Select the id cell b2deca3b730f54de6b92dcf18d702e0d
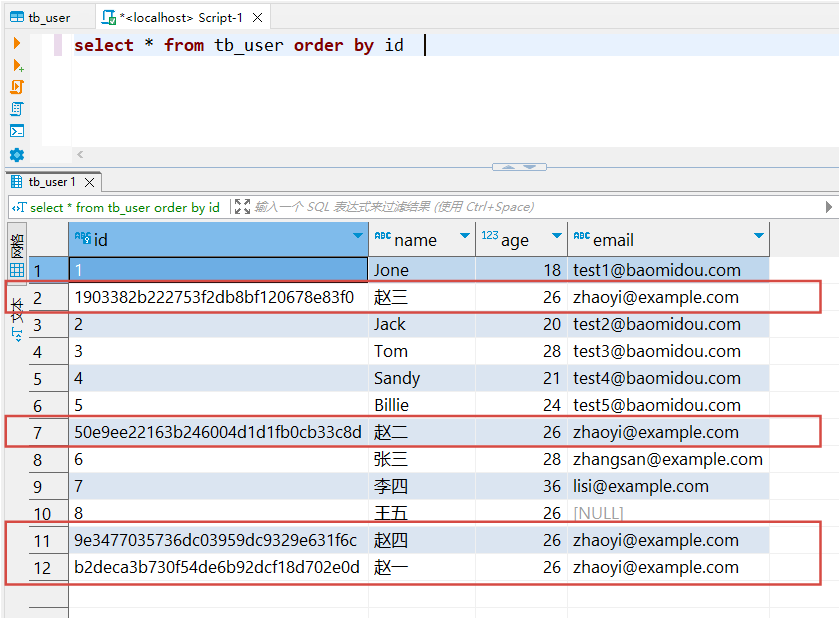Screen dimensions: 840x619 coord(218,568)
